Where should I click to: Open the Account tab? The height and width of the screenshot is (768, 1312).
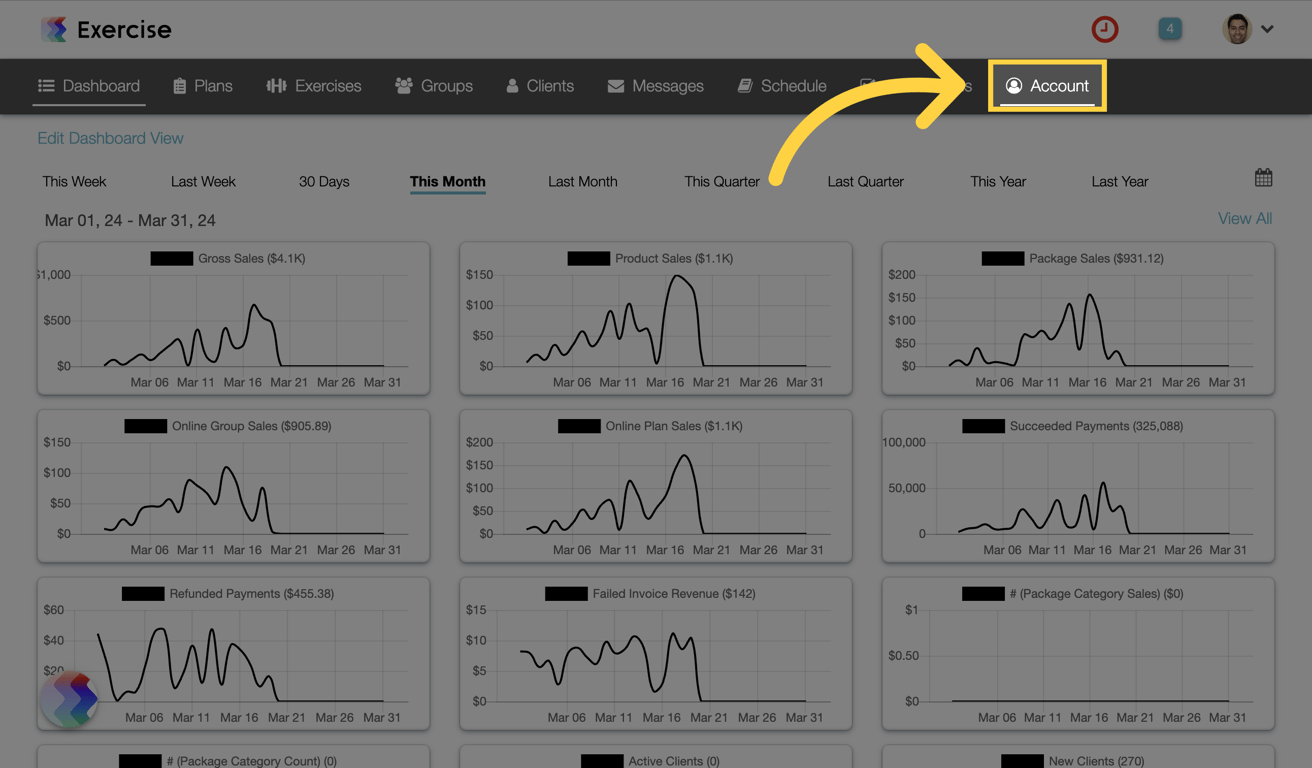click(1047, 86)
